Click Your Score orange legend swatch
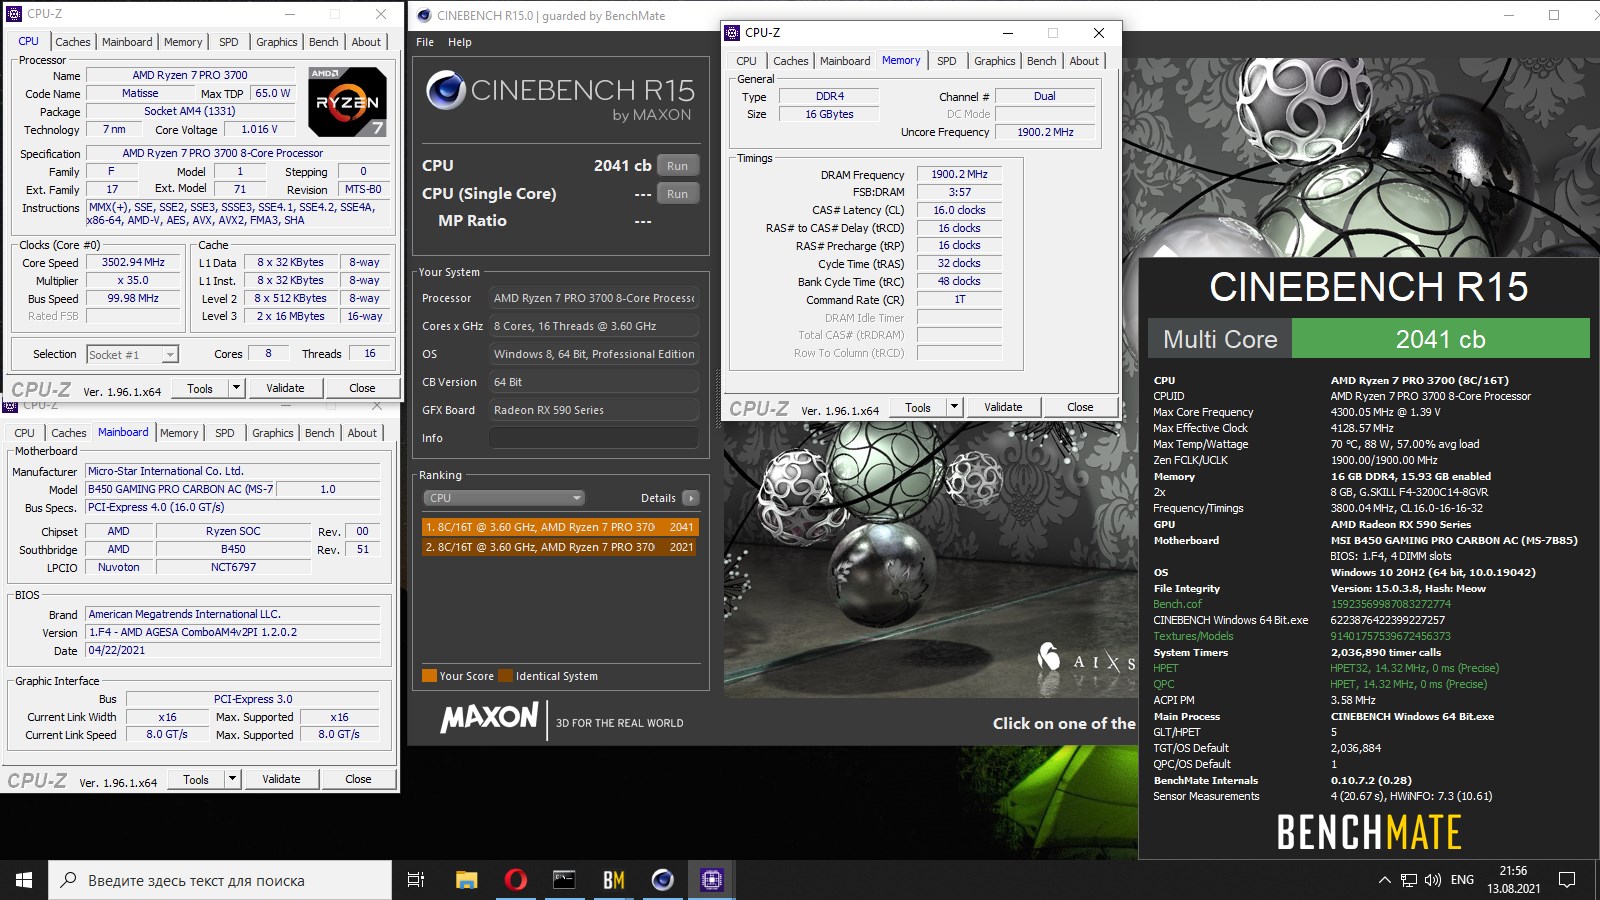 point(429,676)
